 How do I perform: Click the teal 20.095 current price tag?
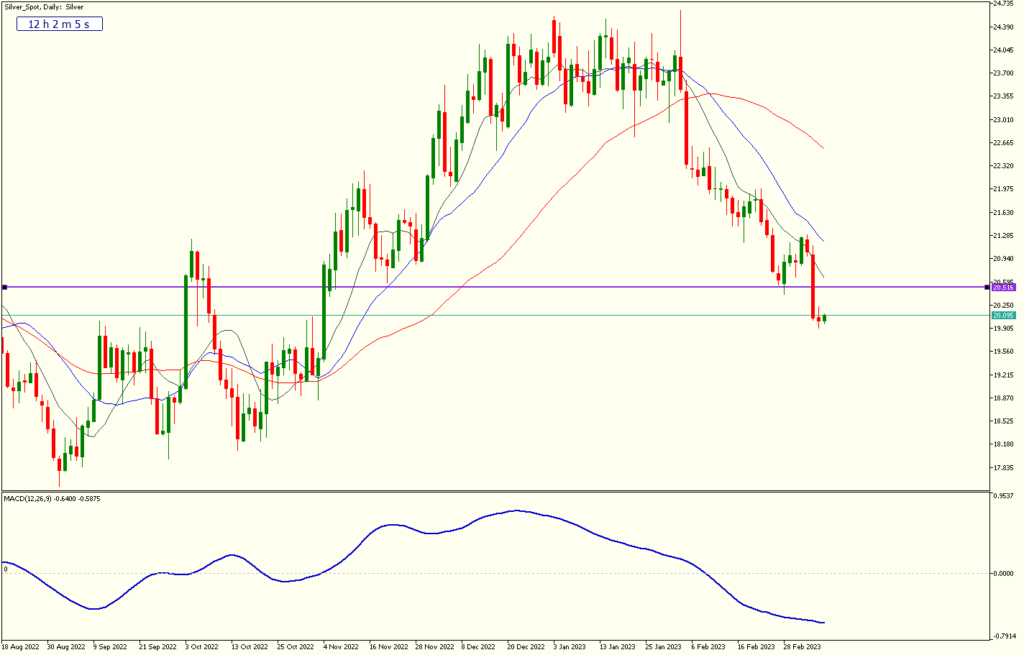[x=1003, y=316]
